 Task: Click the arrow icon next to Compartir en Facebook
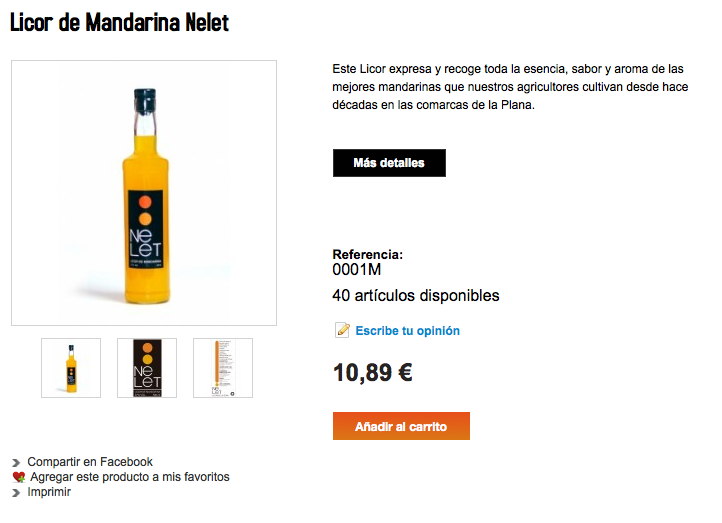coord(16,462)
